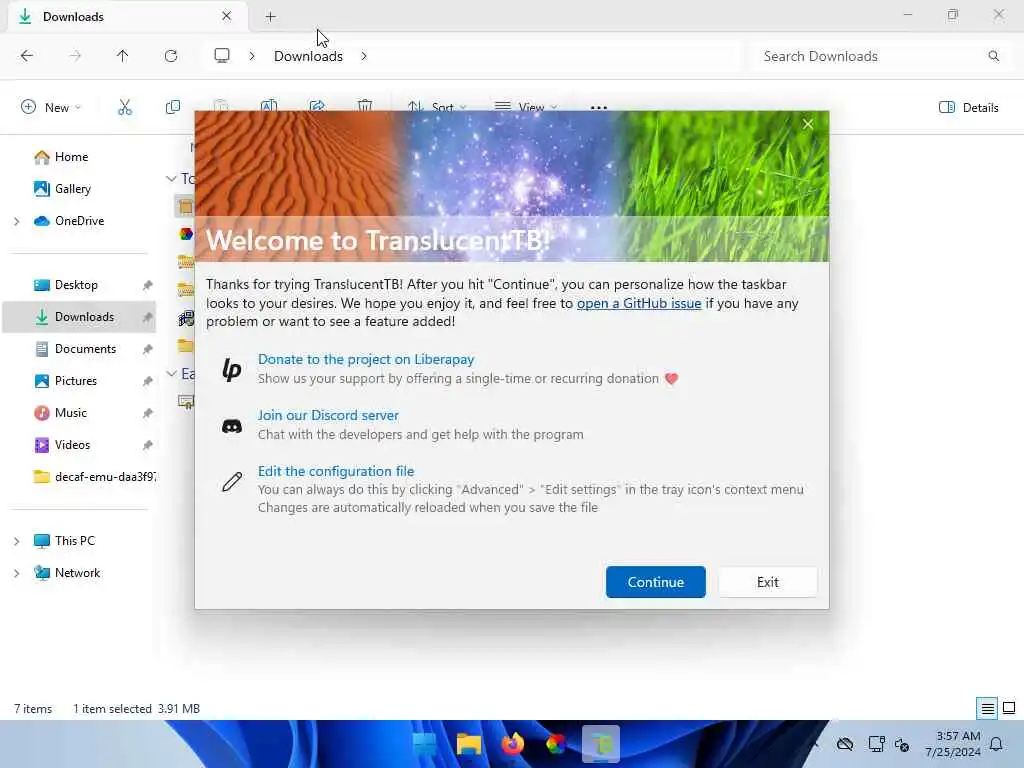The height and width of the screenshot is (768, 1024).
Task: Open Home in the navigation pane
Action: coord(71,157)
